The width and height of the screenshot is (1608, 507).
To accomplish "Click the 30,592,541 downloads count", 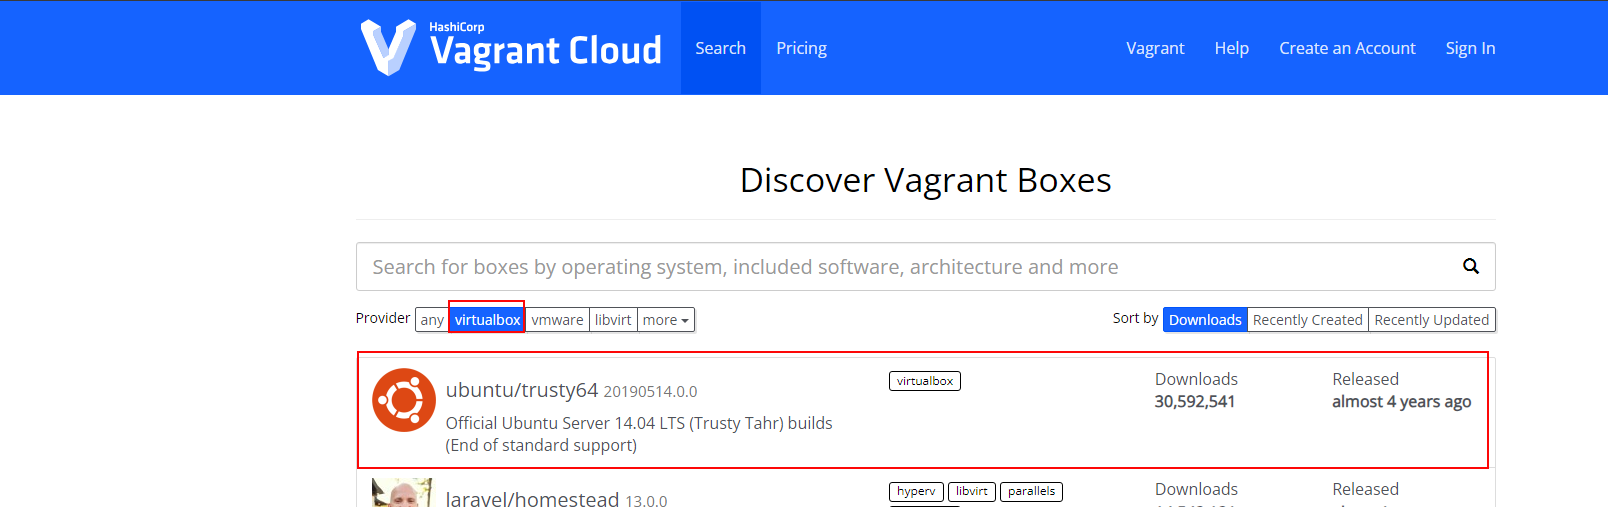I will point(1195,401).
